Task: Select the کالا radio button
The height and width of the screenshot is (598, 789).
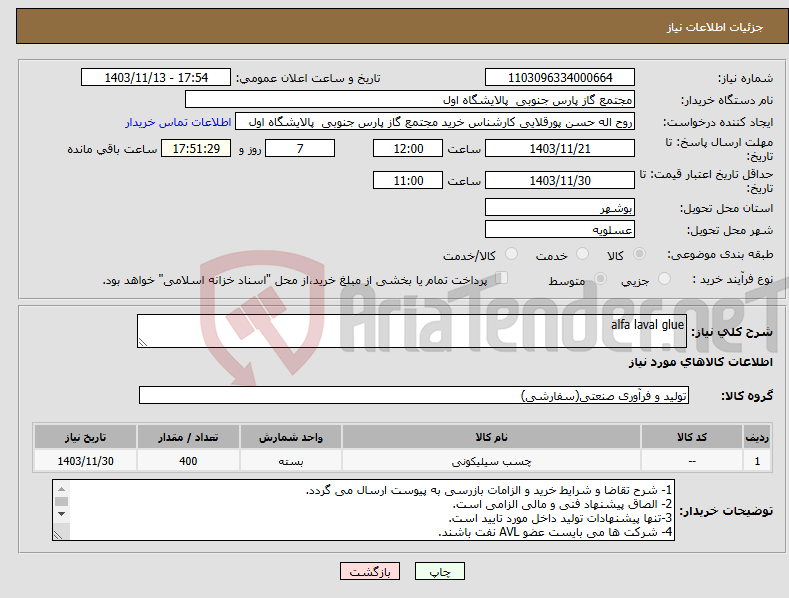Action: click(639, 254)
